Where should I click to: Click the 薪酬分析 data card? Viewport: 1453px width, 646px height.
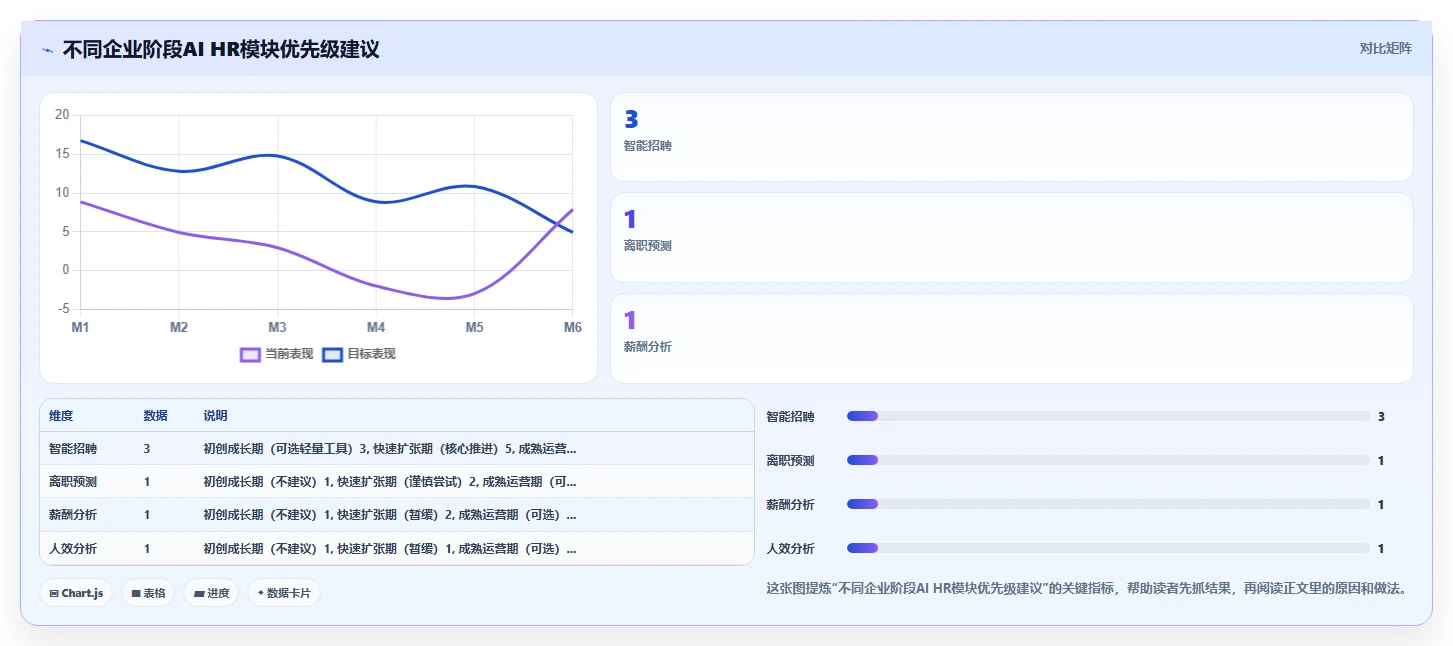click(1011, 338)
